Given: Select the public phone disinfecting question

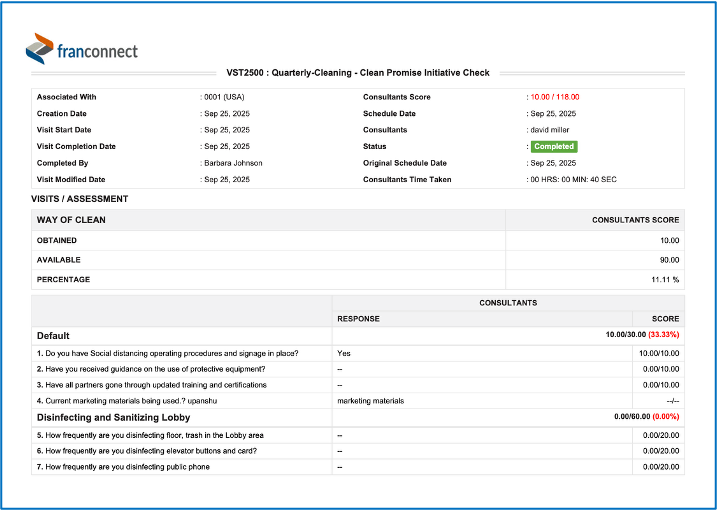Looking at the screenshot, I should click(x=124, y=467).
